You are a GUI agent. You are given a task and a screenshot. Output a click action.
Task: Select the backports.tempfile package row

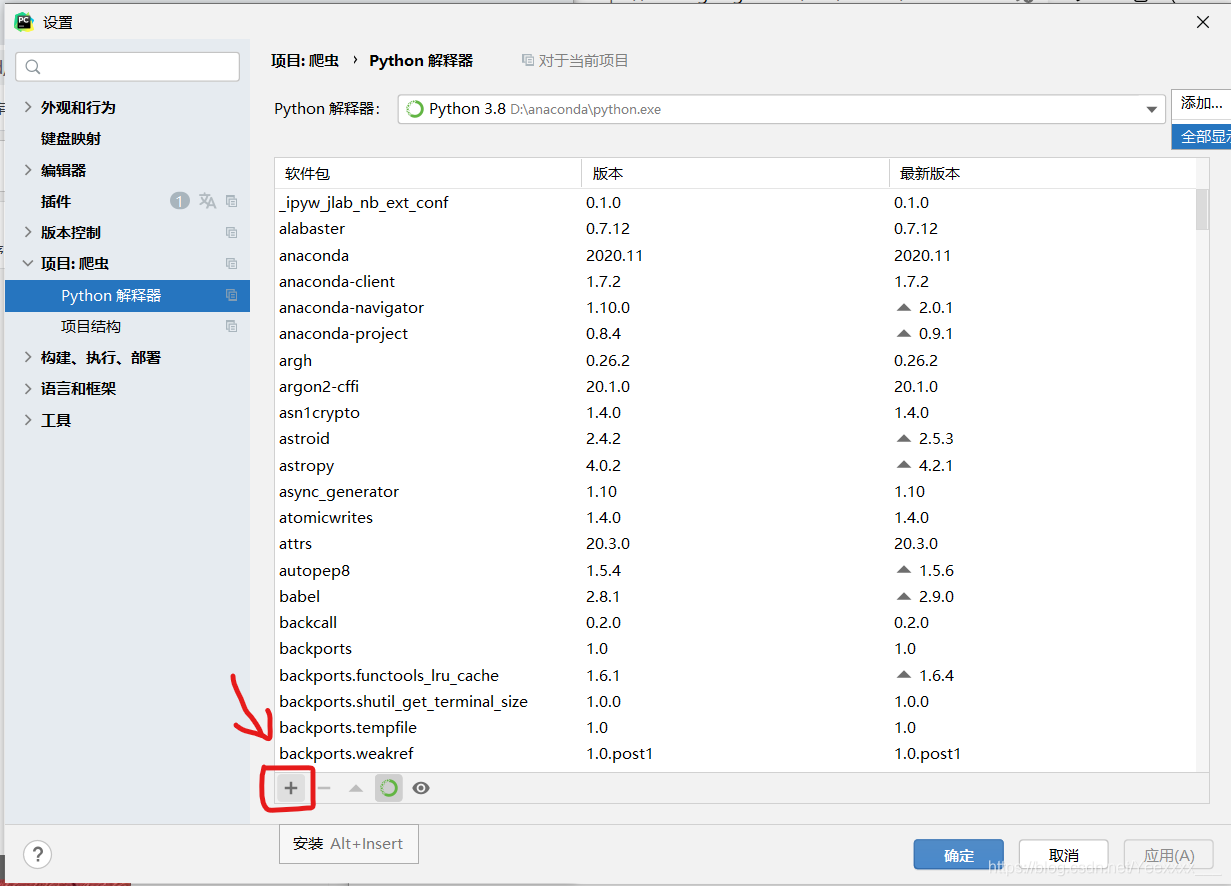[735, 727]
